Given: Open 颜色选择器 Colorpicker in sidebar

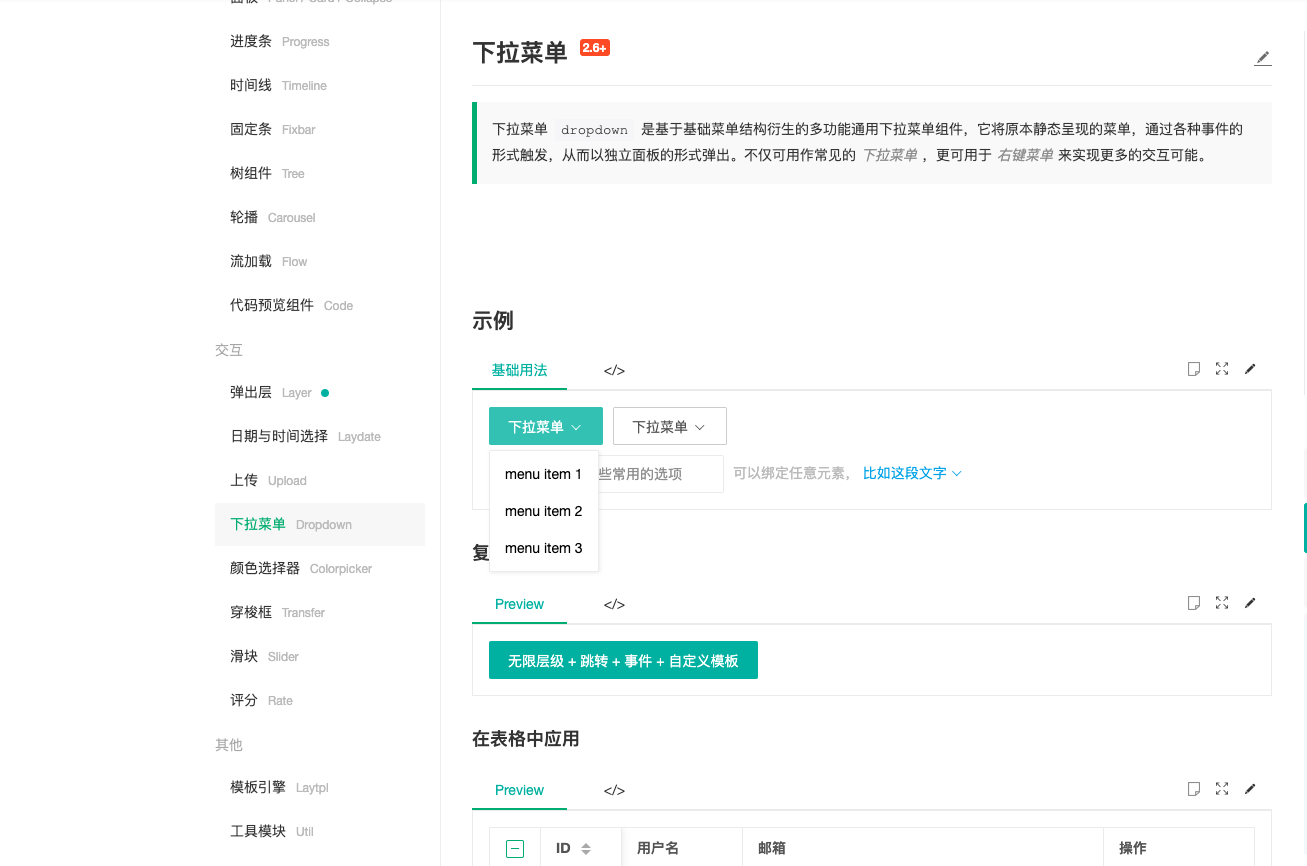Looking at the screenshot, I should 320,568.
